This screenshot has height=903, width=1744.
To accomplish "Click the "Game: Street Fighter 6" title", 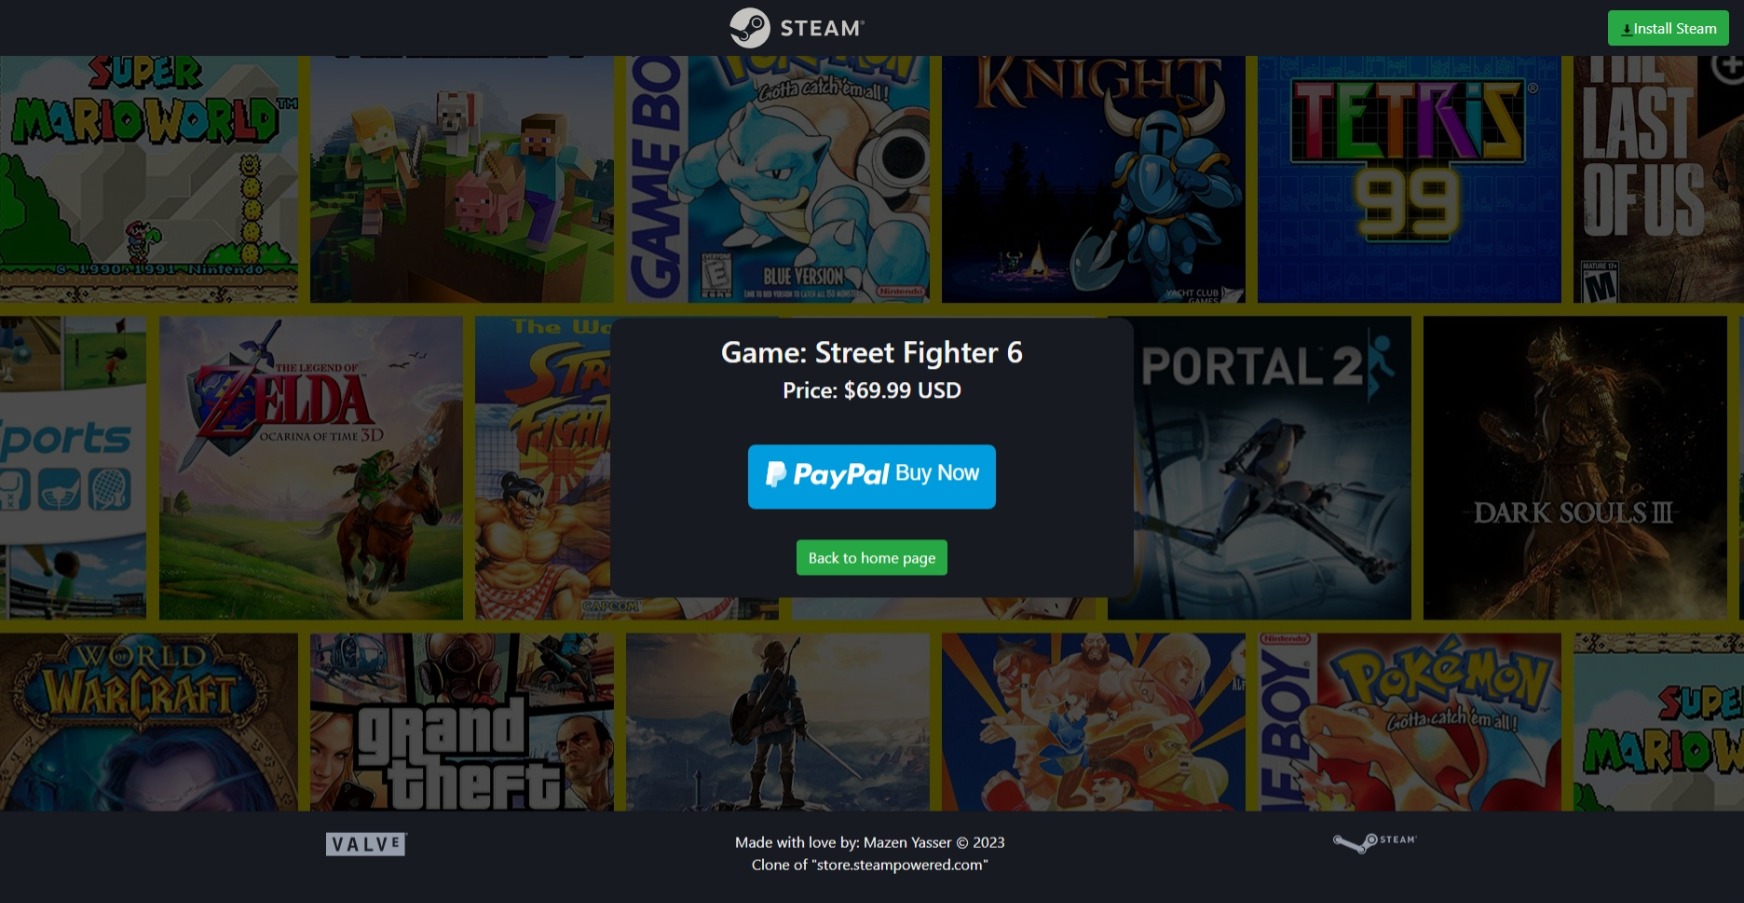I will [872, 353].
